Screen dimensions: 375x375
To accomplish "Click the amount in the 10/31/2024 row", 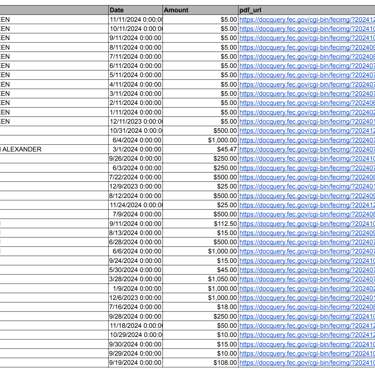I will click(201, 131).
